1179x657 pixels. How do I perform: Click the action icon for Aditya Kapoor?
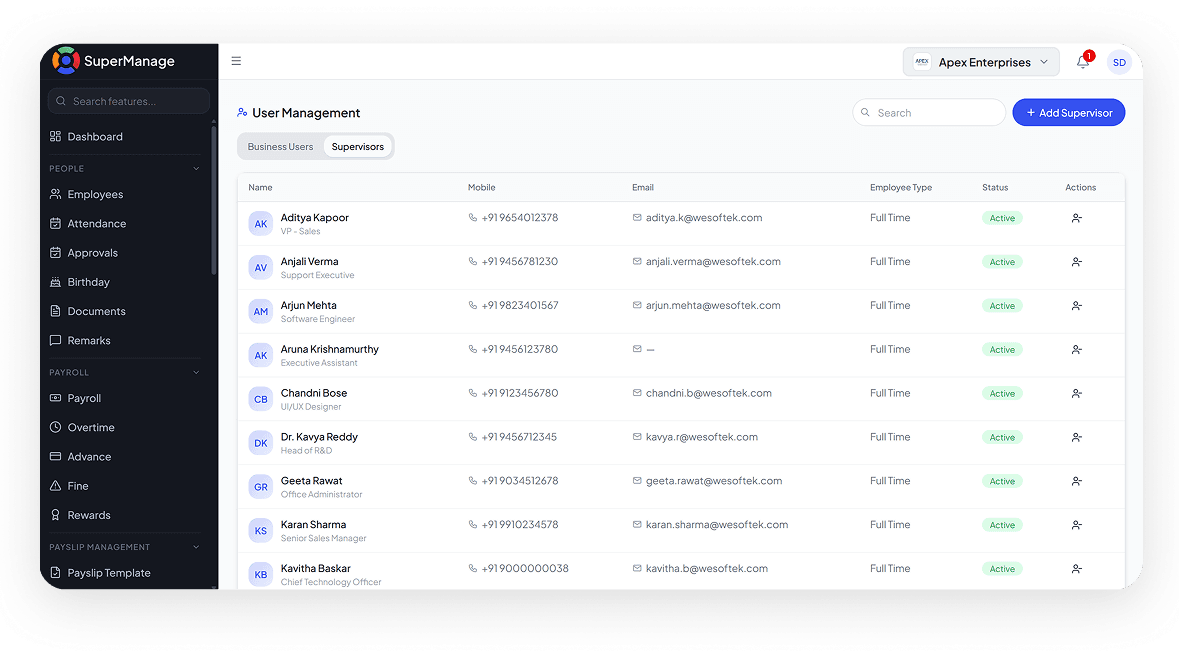click(x=1077, y=218)
